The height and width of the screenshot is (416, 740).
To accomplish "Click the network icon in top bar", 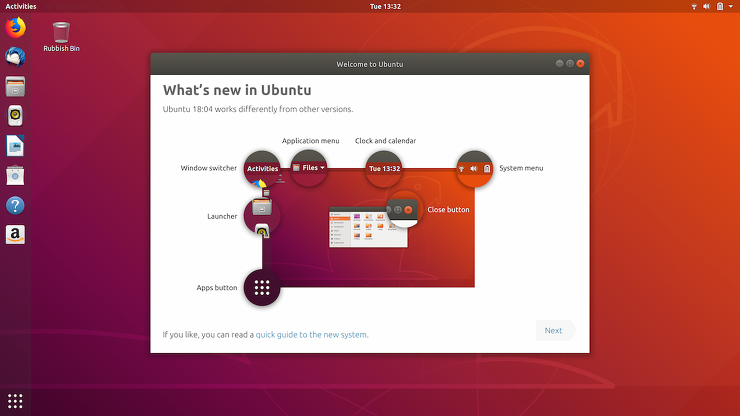I will (x=694, y=7).
